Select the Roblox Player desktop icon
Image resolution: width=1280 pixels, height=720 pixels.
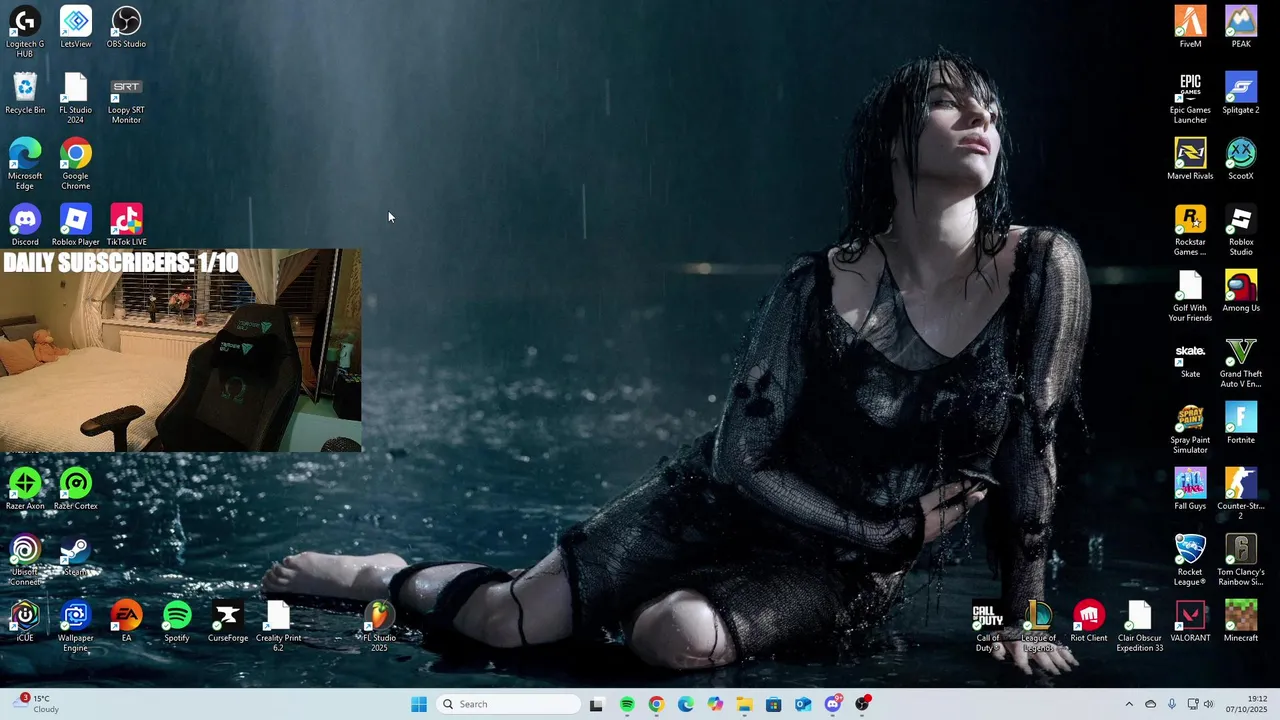click(x=76, y=226)
